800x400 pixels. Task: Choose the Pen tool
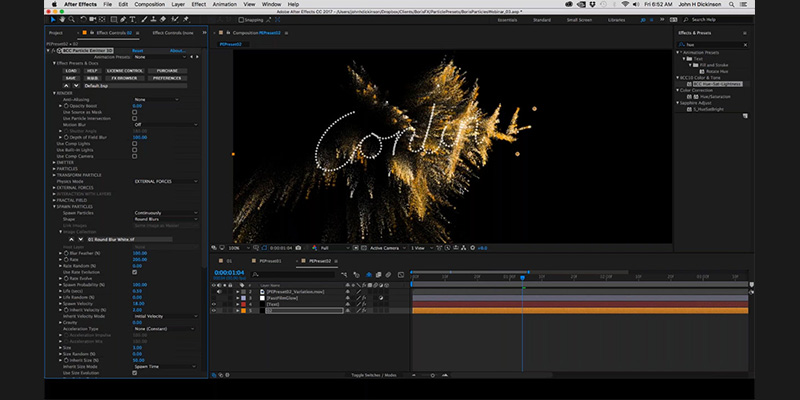(123, 19)
